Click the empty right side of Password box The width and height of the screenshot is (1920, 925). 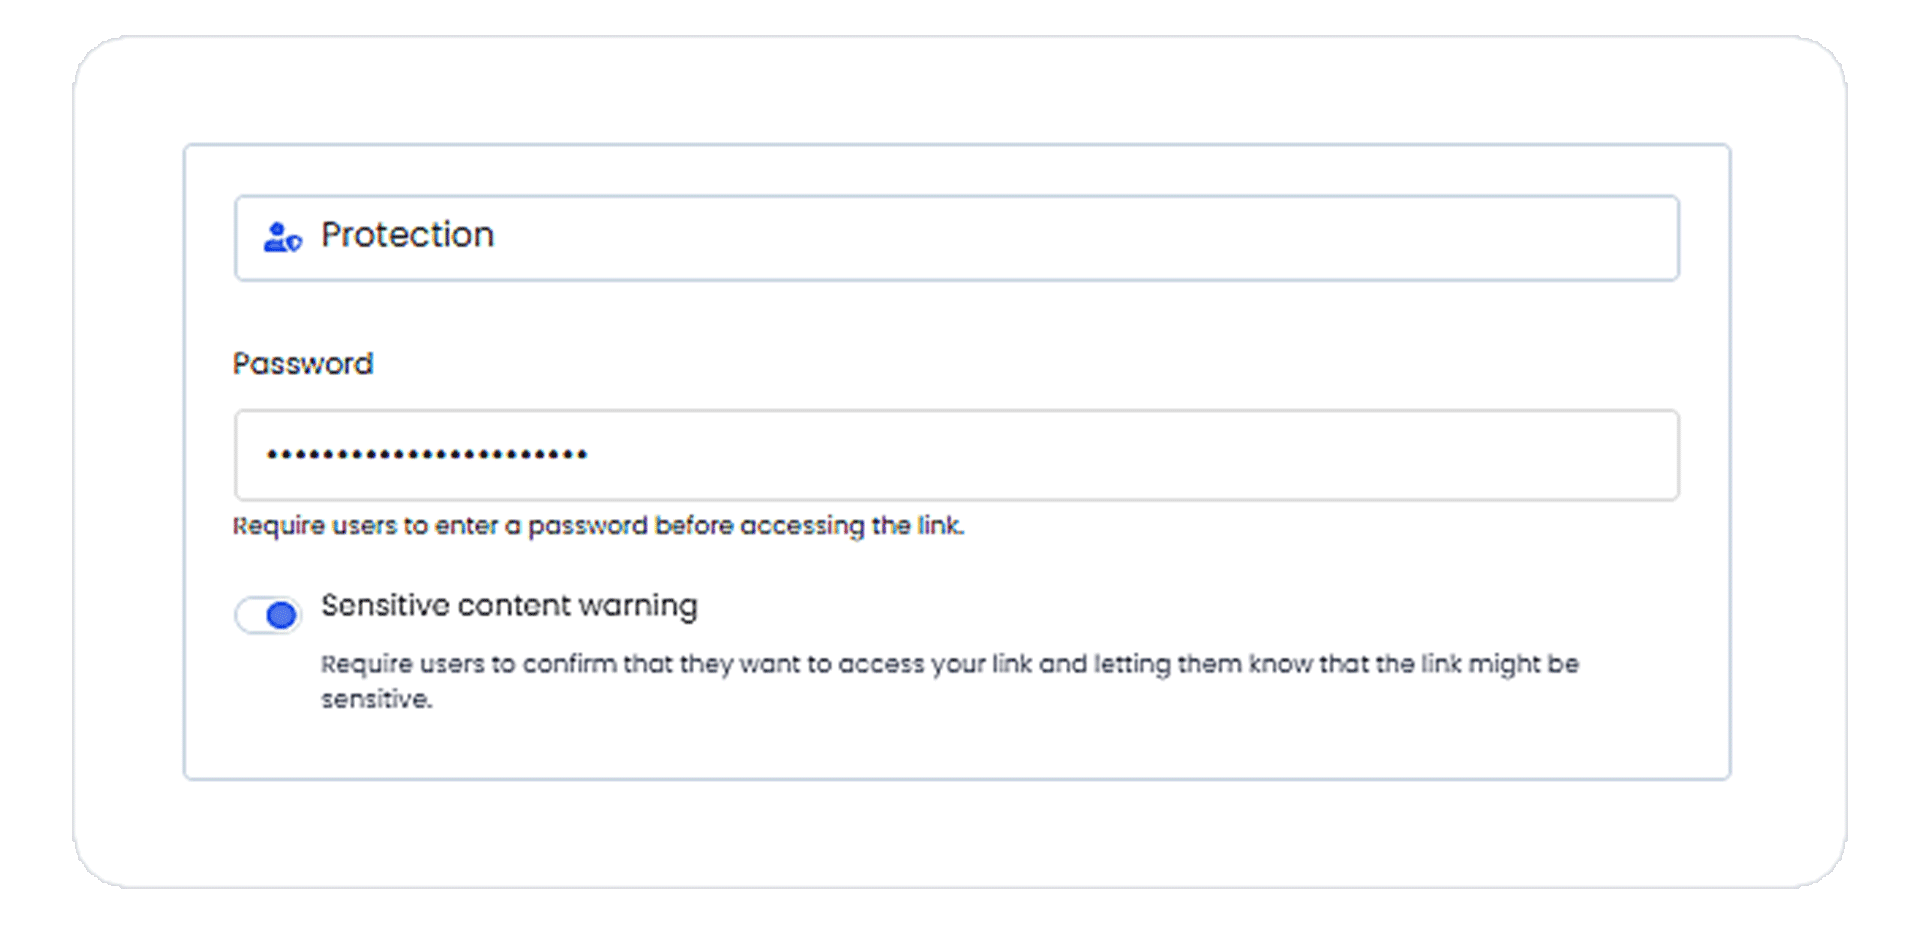pyautogui.click(x=1200, y=455)
